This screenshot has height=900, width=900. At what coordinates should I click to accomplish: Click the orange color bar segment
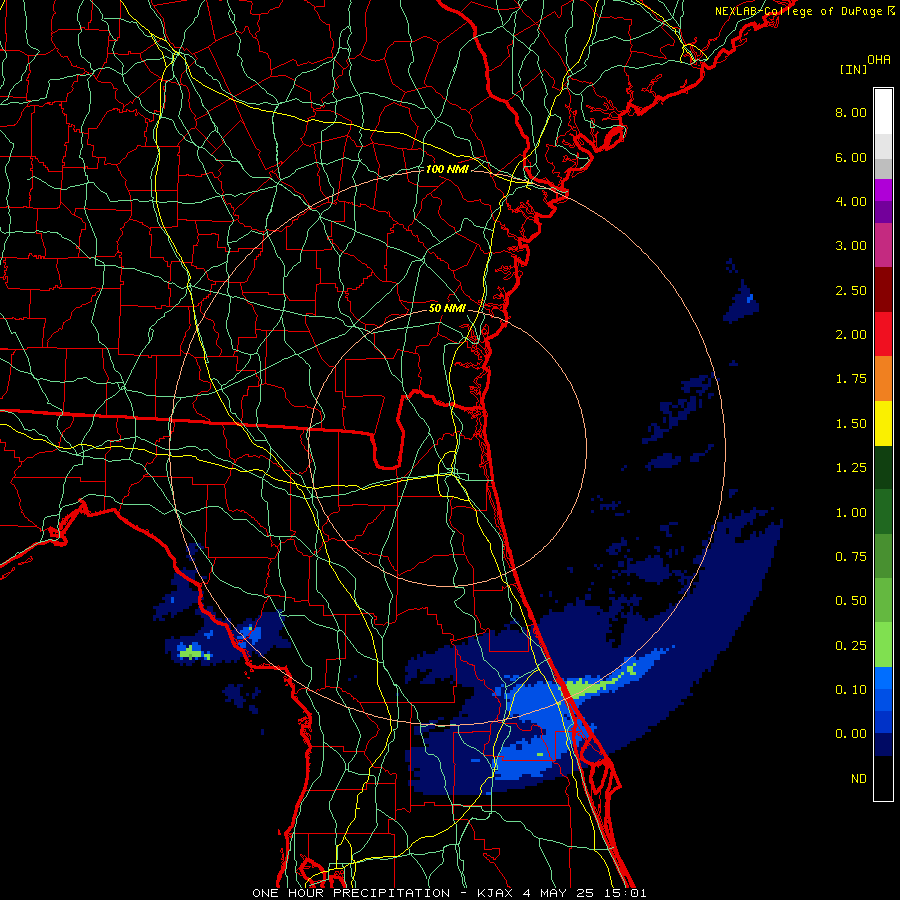[x=883, y=379]
